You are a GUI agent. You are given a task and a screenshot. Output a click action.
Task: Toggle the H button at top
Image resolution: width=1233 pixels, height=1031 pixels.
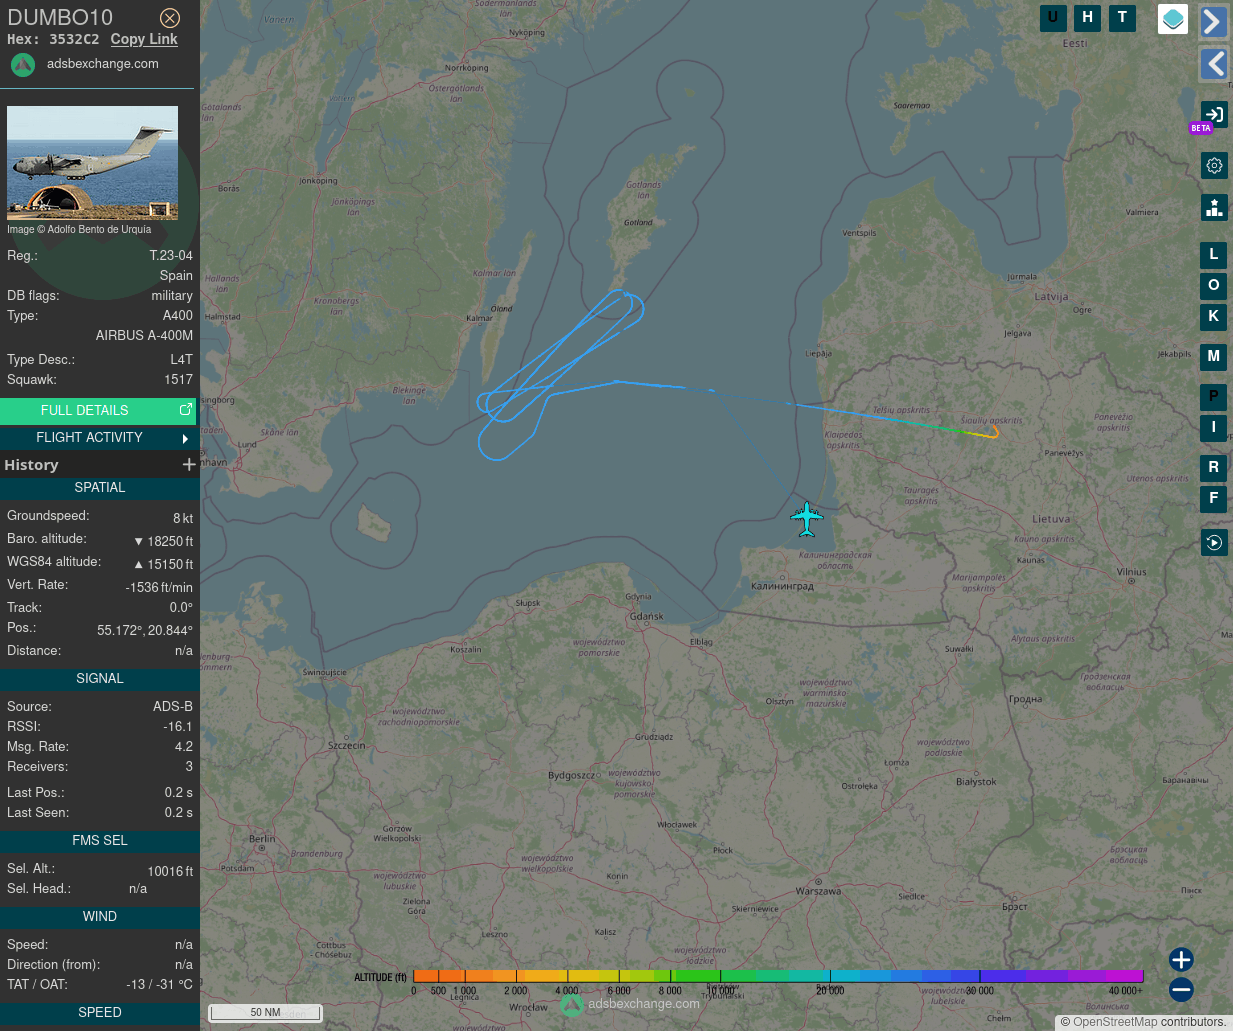(1087, 17)
